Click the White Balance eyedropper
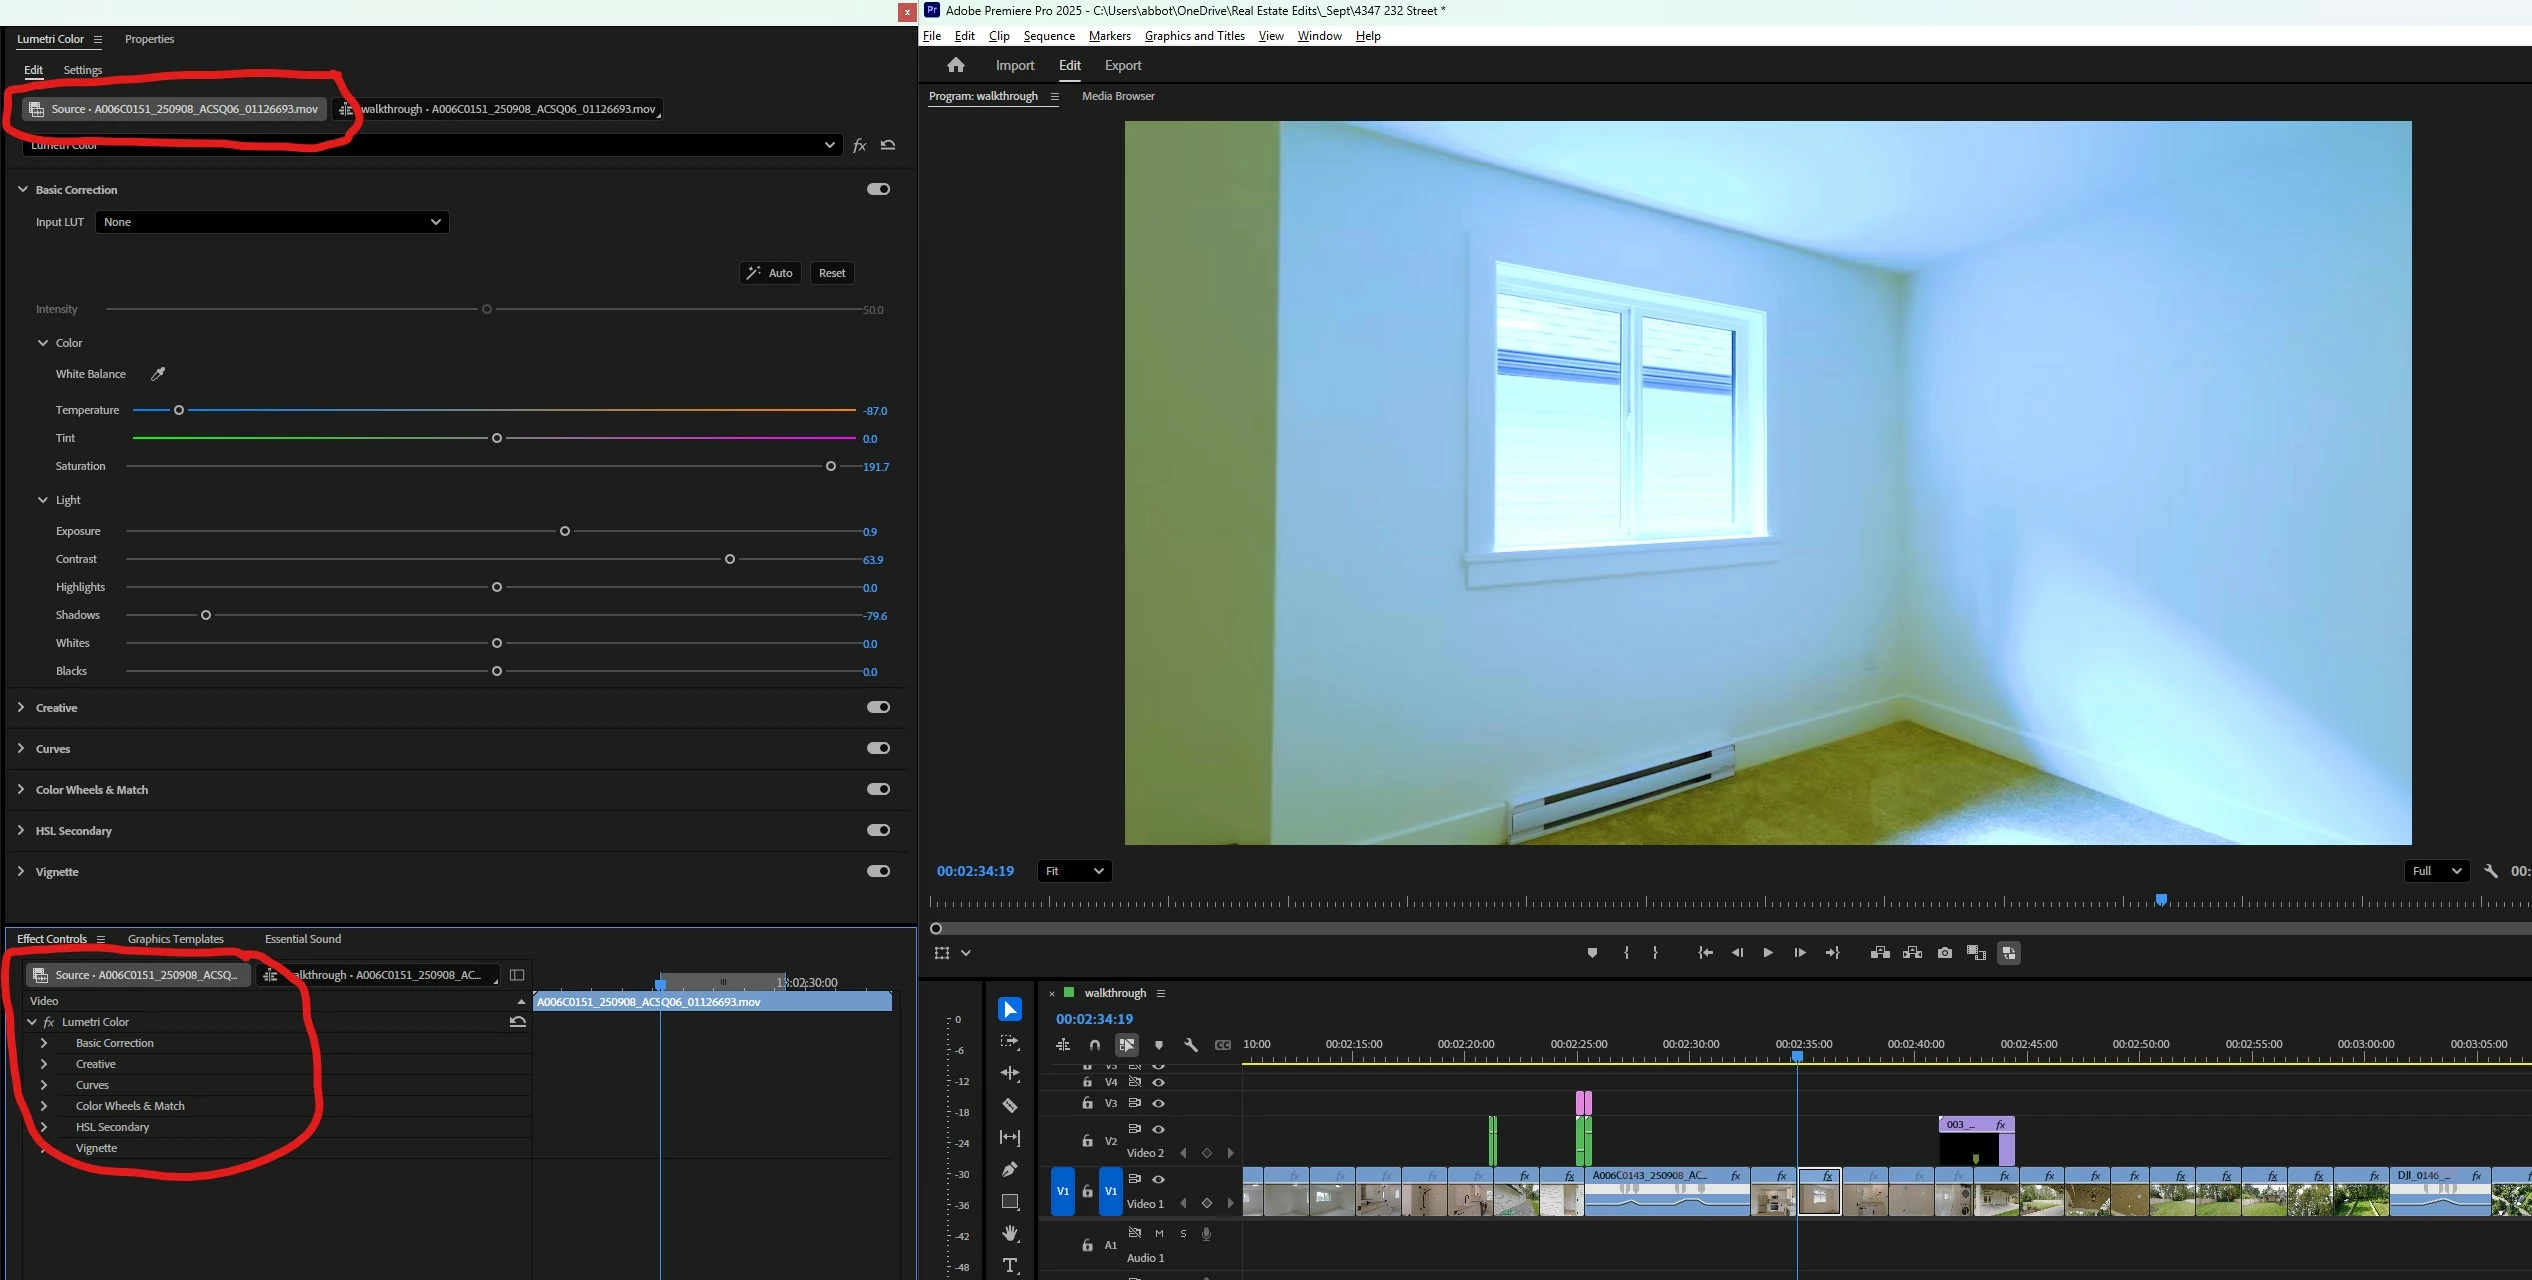This screenshot has width=2532, height=1280. point(158,374)
